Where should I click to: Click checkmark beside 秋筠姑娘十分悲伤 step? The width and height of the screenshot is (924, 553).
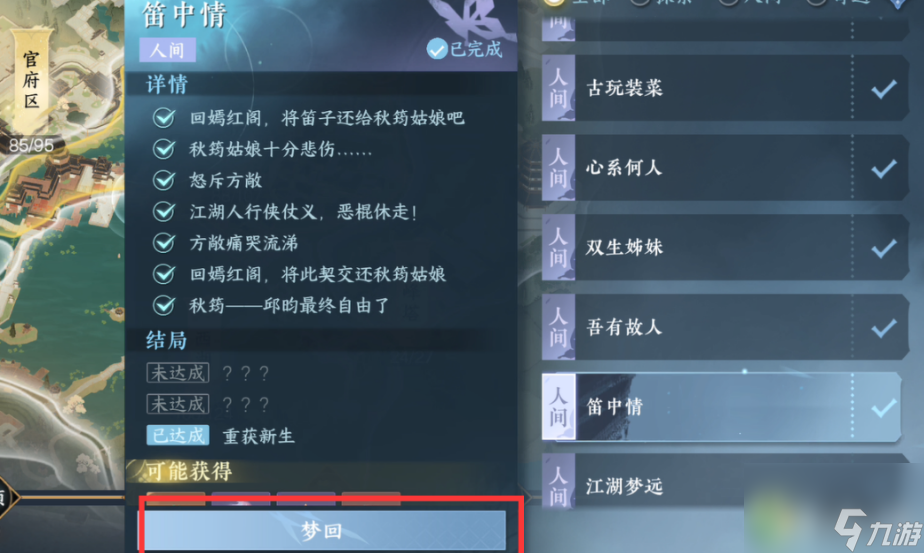pyautogui.click(x=163, y=149)
